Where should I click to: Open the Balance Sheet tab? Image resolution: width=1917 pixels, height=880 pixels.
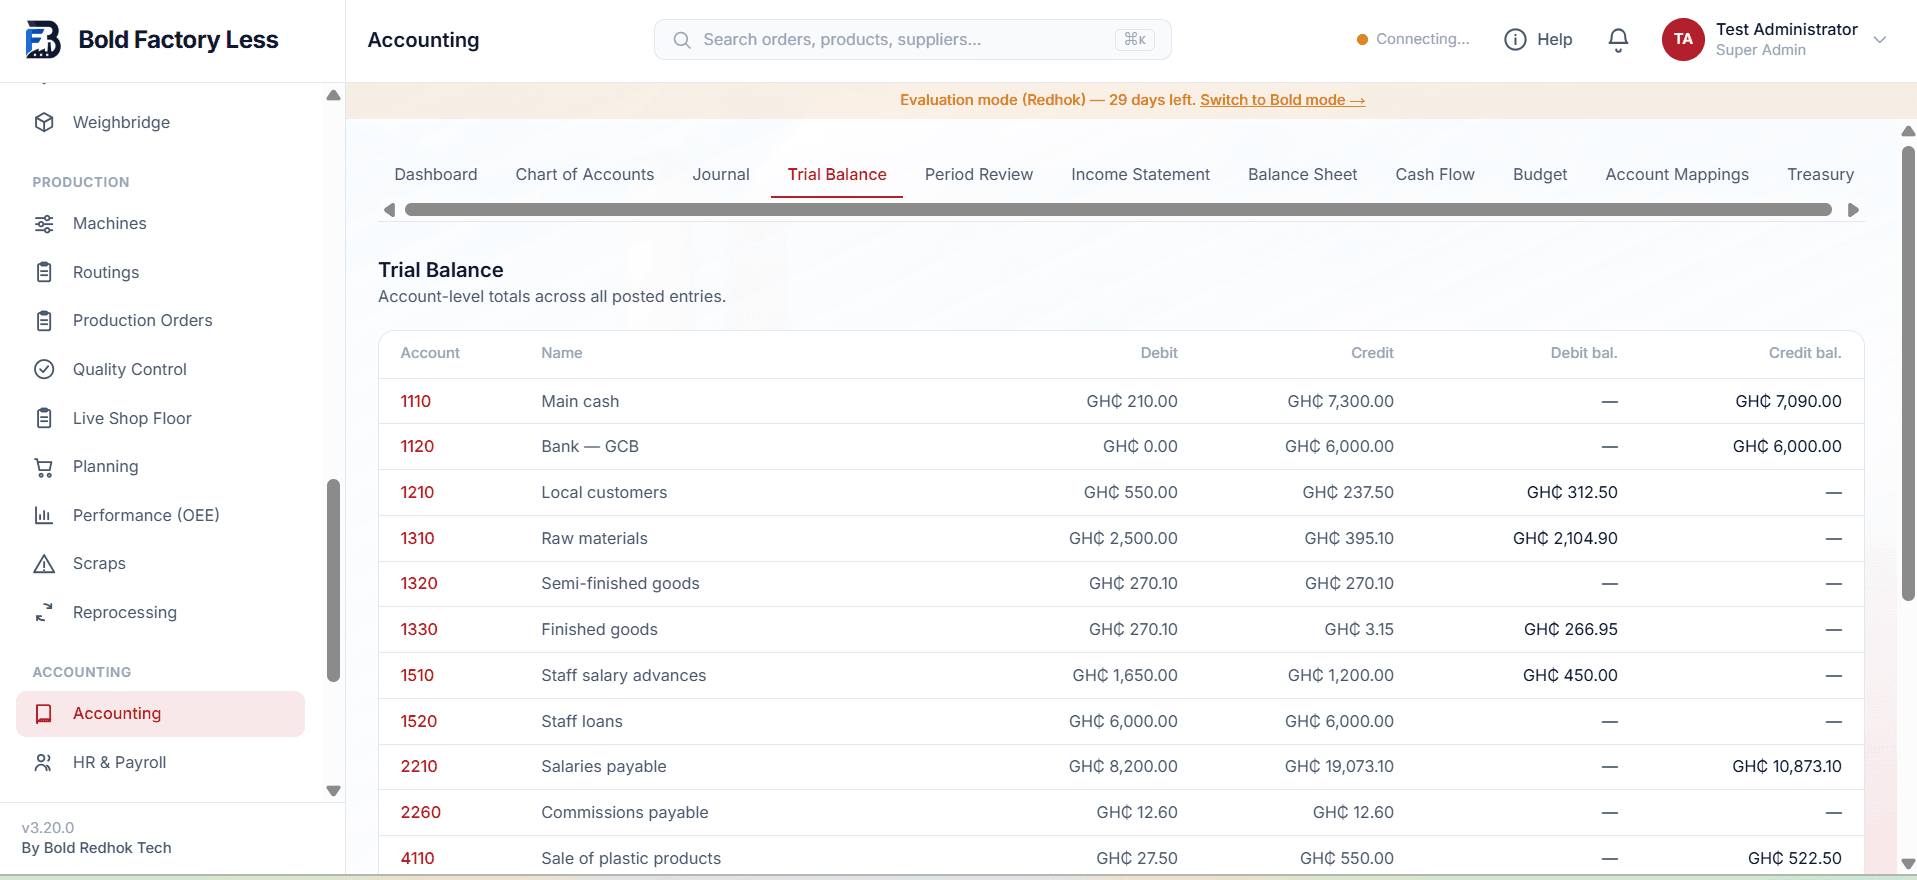pos(1302,174)
